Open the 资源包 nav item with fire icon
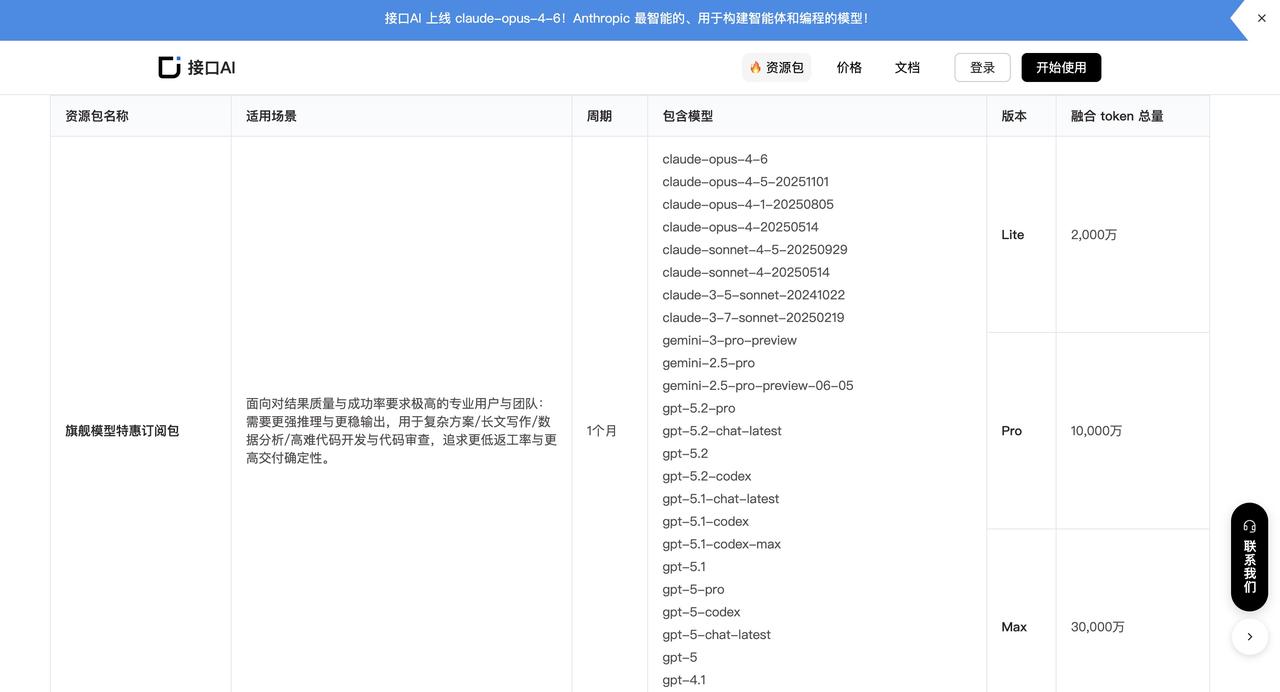 pyautogui.click(x=776, y=67)
